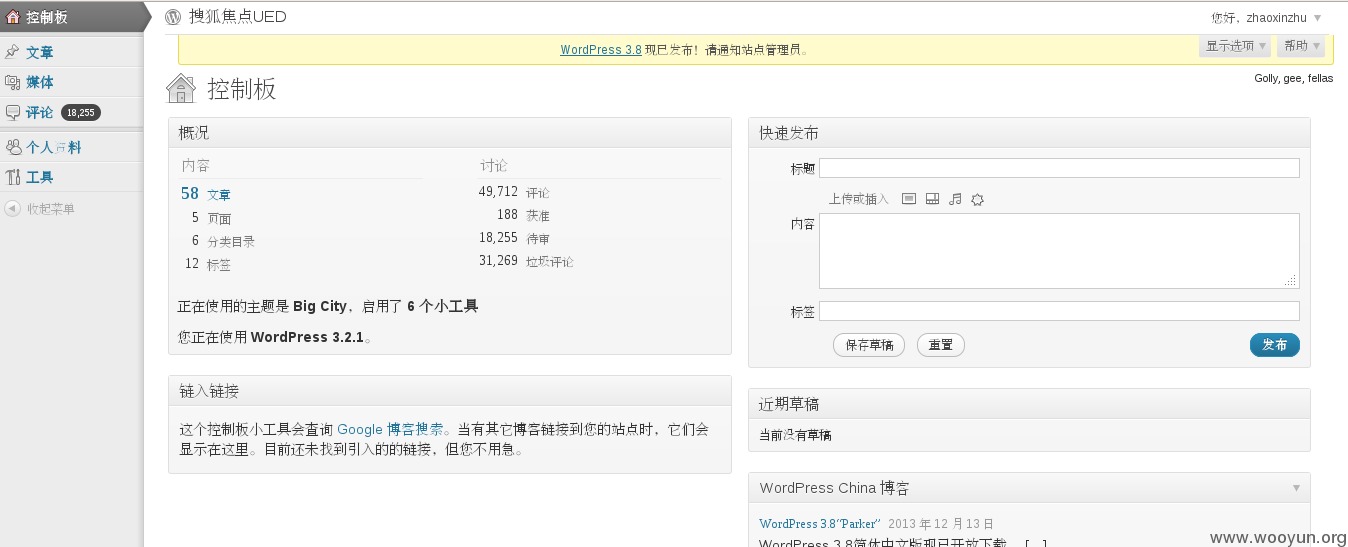This screenshot has width=1348, height=547.
Task: Open the 媒体 media menu
Action: 40,82
